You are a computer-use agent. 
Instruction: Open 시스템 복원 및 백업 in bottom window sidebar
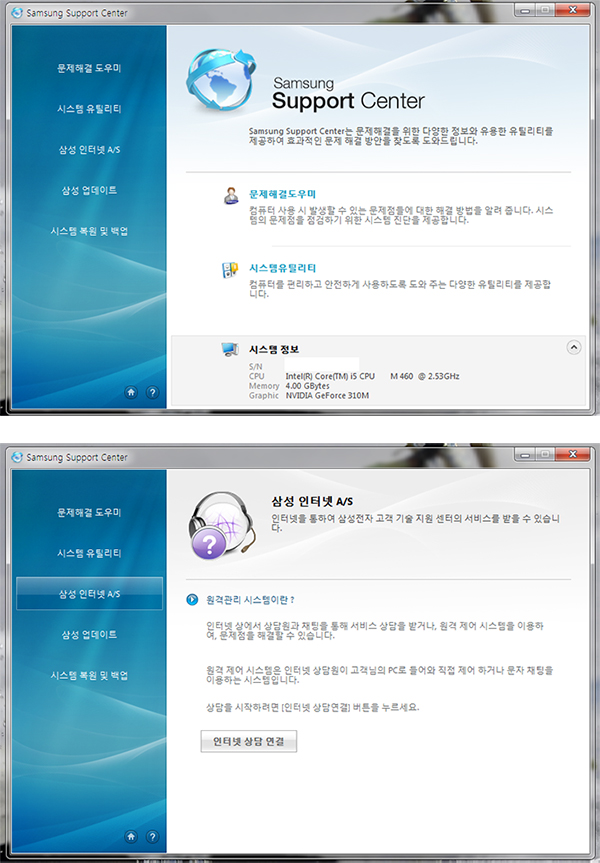[89, 675]
